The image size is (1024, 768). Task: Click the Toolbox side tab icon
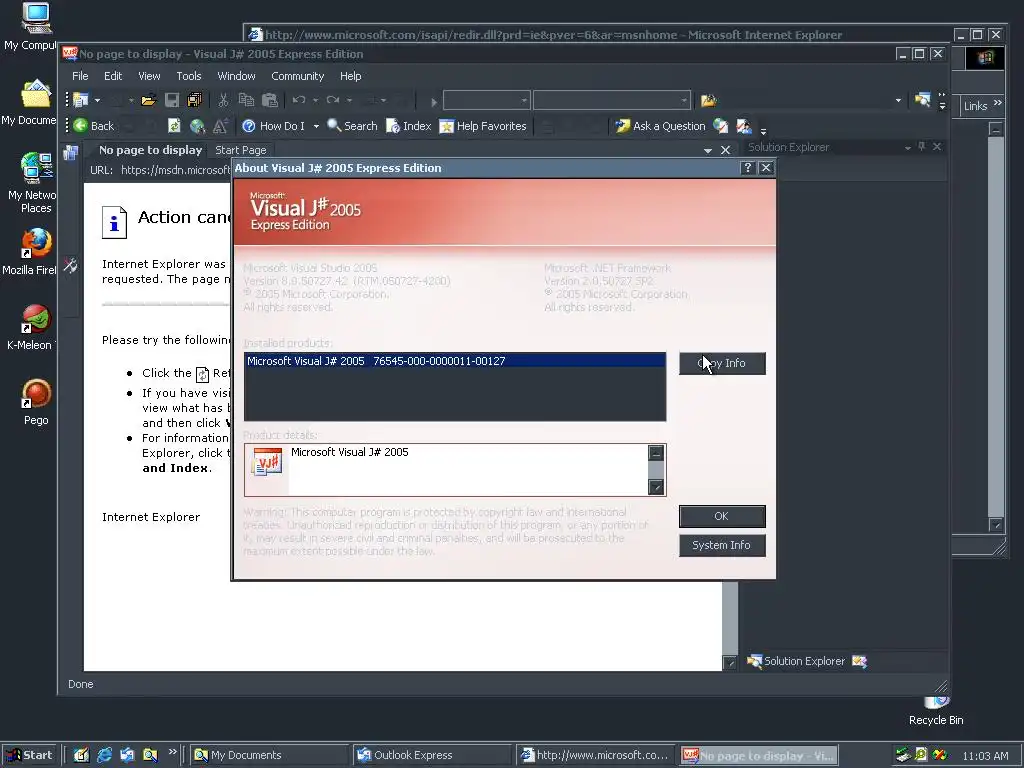coord(71,265)
